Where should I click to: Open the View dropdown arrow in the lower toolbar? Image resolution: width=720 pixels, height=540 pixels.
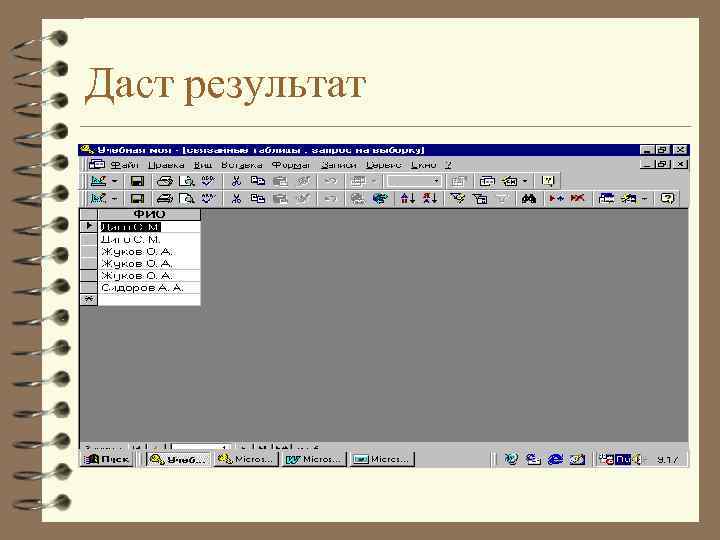(115, 198)
